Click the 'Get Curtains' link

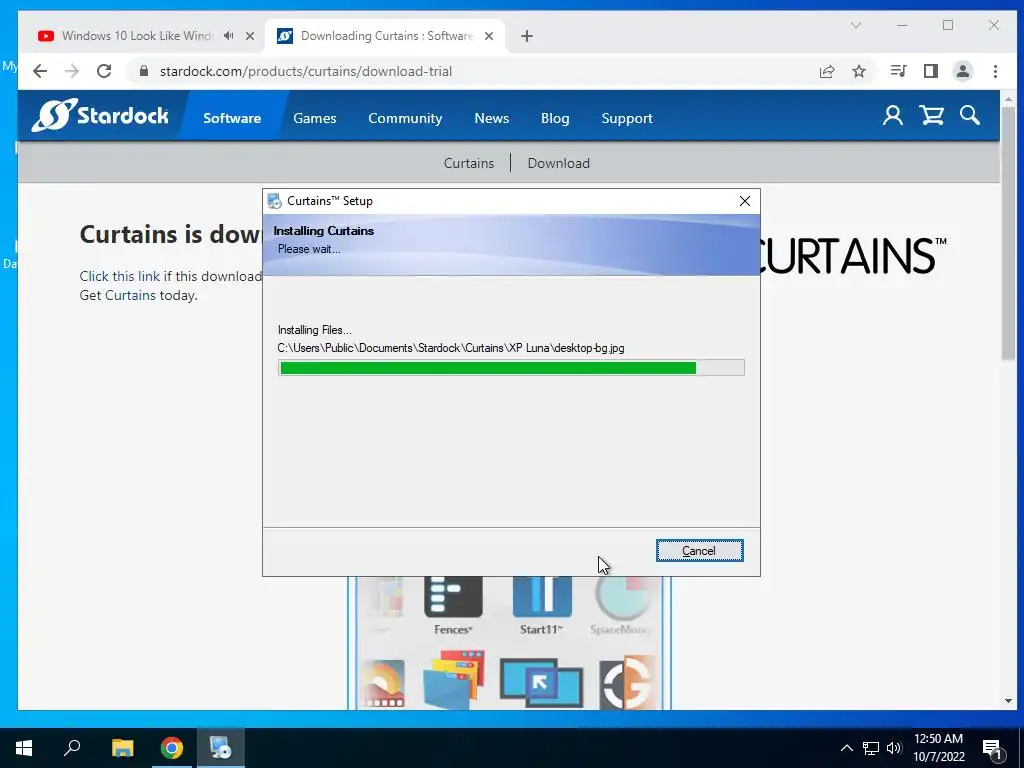coord(118,295)
